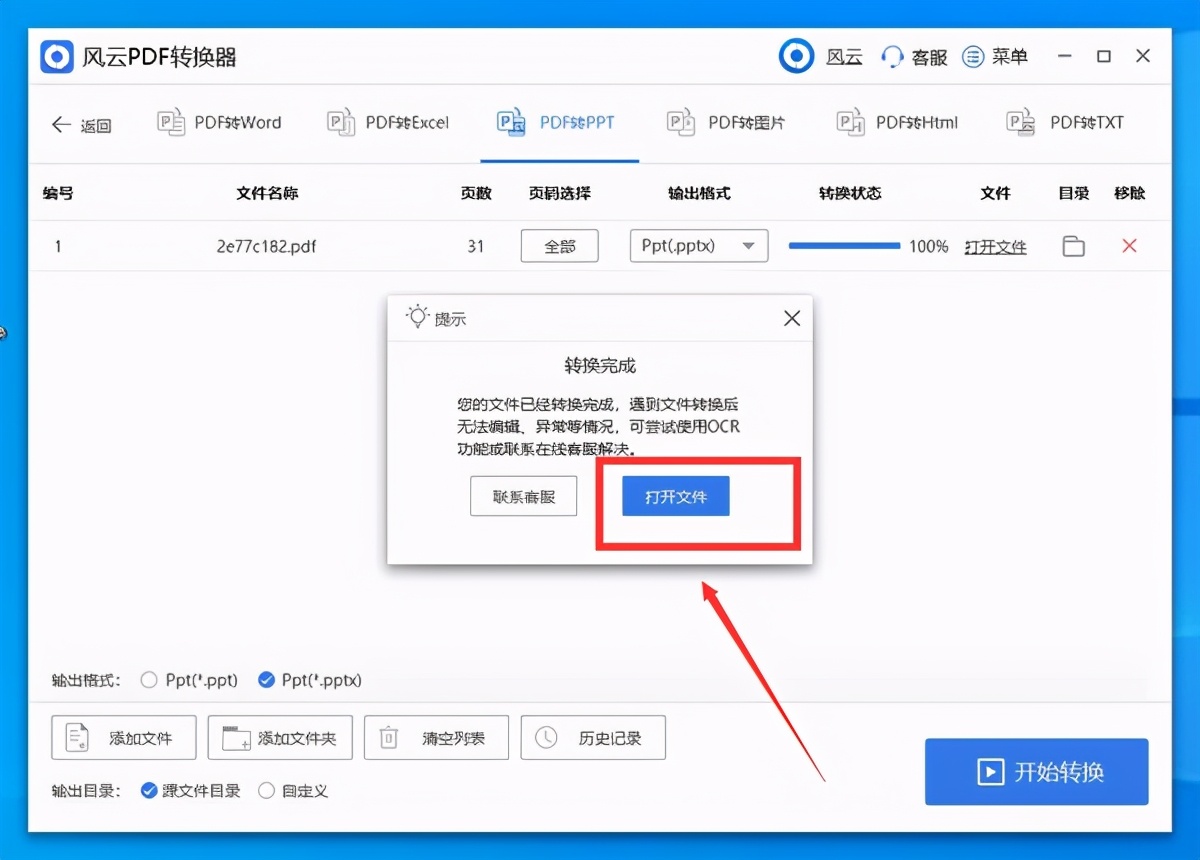
Task: Select the PDF转Word conversion tab icon
Action: pos(171,121)
